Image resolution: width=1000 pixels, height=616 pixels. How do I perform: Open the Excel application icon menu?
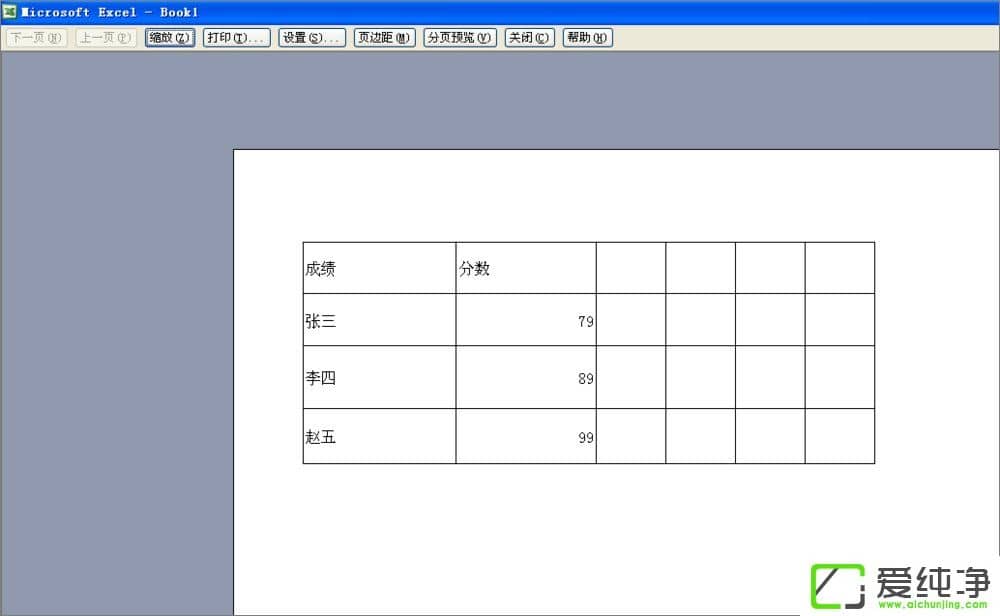10,12
